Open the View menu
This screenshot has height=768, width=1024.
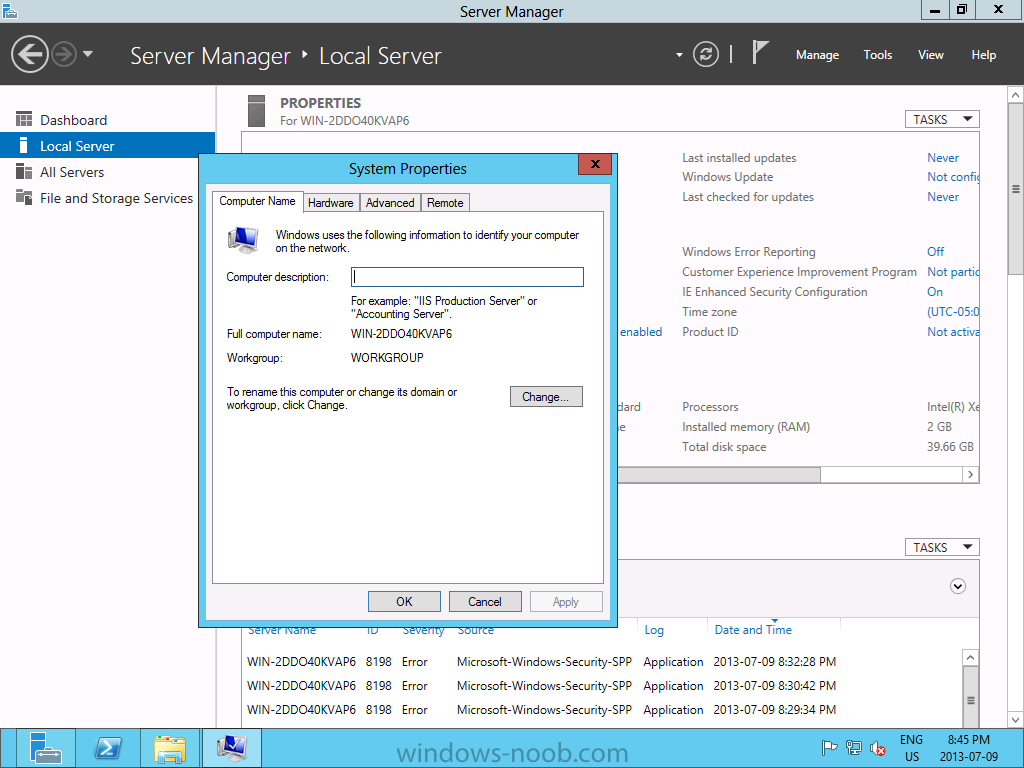[931, 55]
